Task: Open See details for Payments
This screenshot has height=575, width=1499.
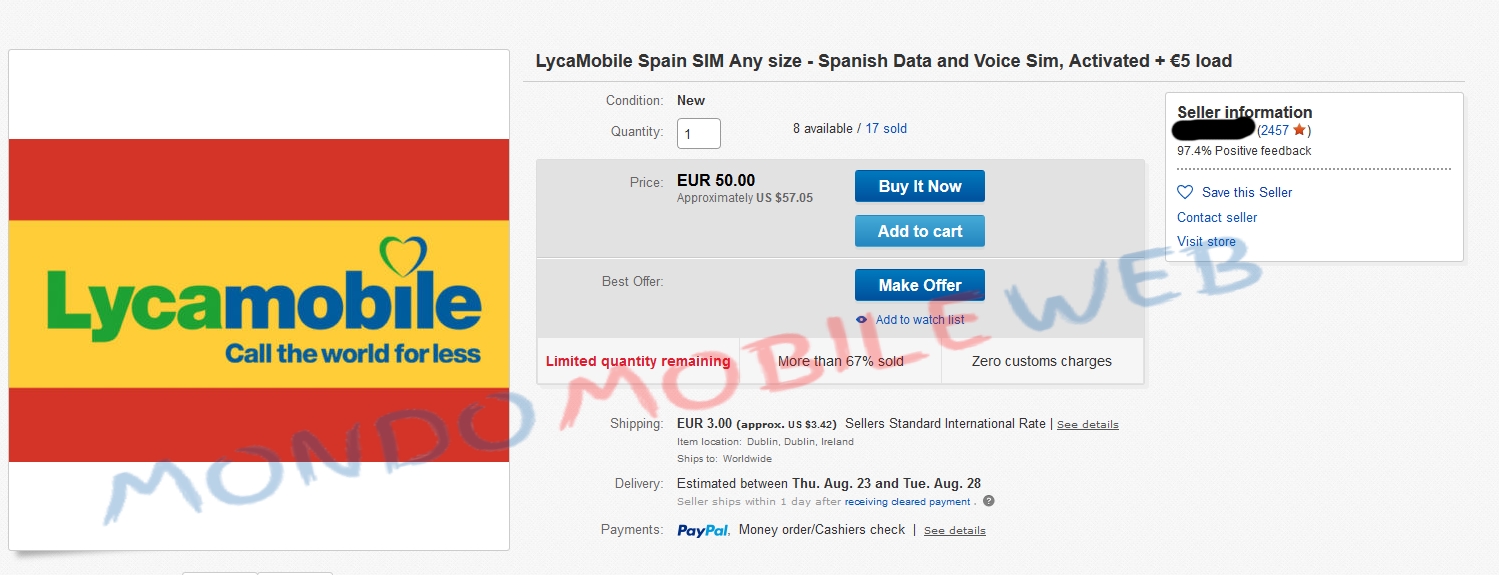Action: coord(954,530)
